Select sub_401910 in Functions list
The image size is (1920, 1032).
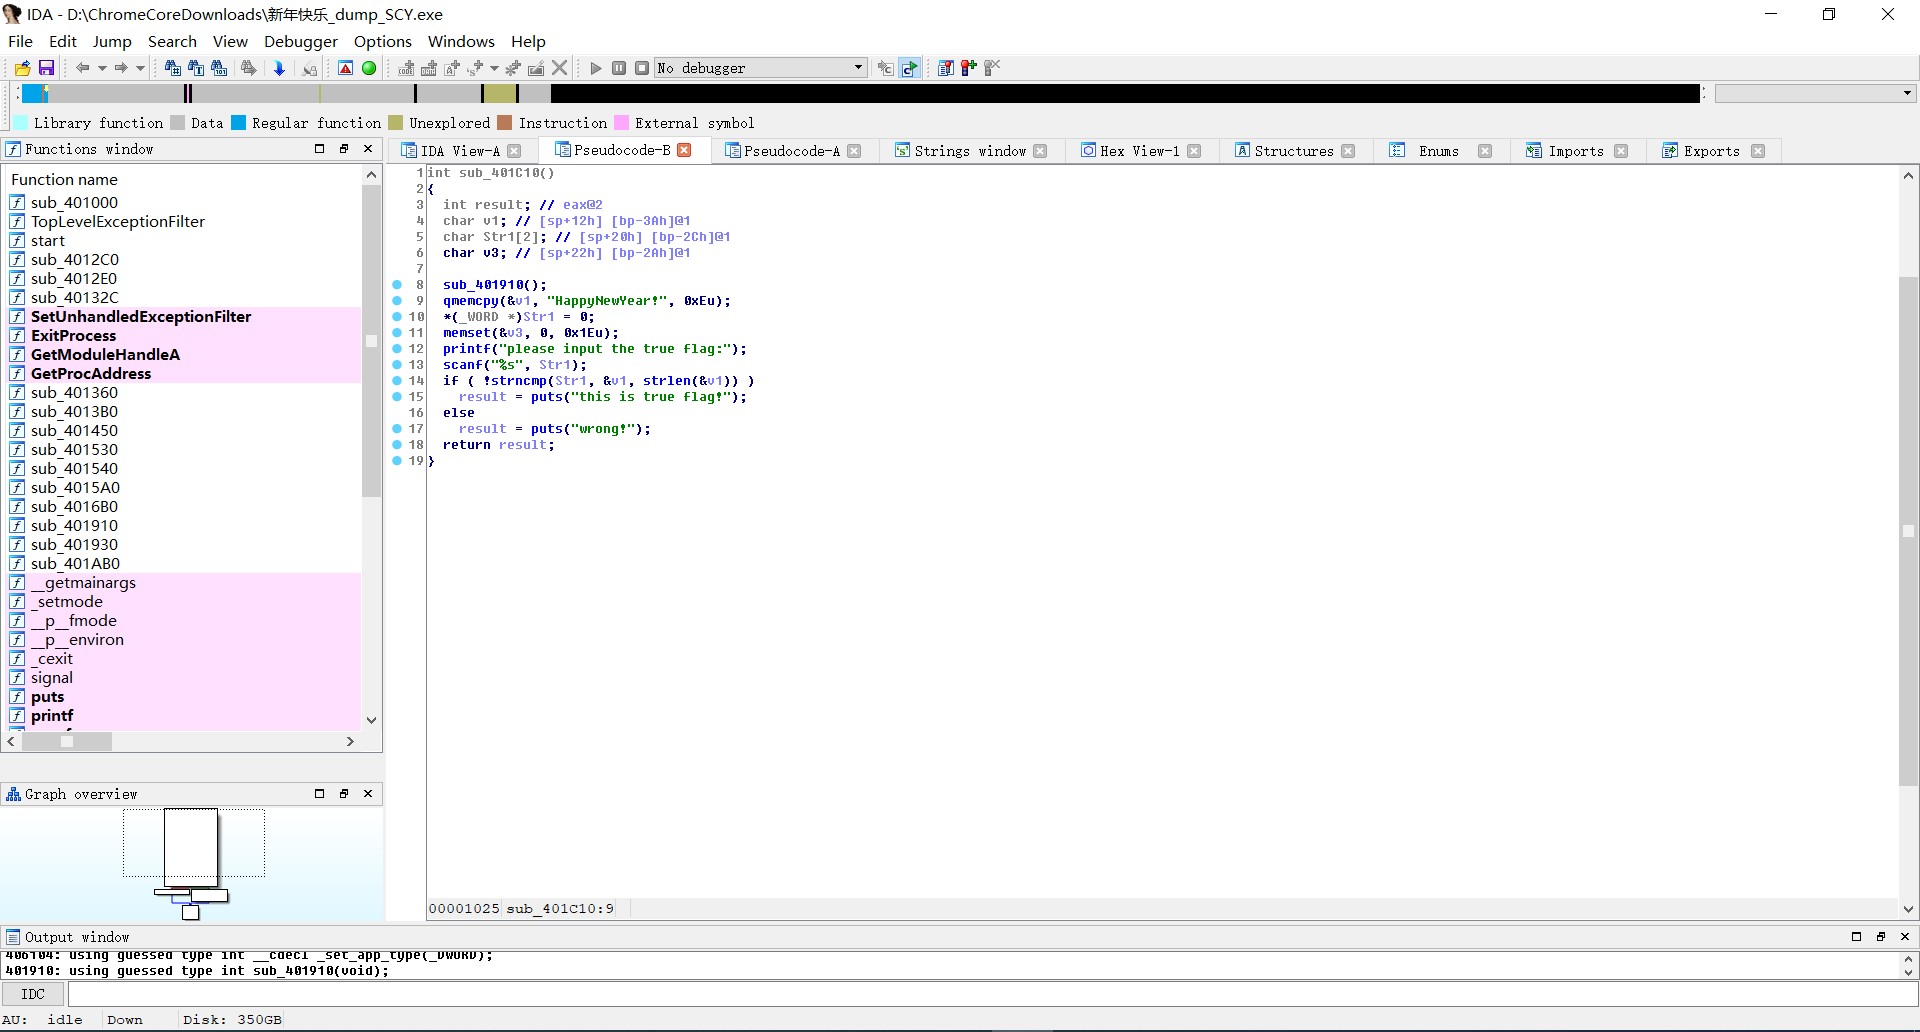(74, 525)
